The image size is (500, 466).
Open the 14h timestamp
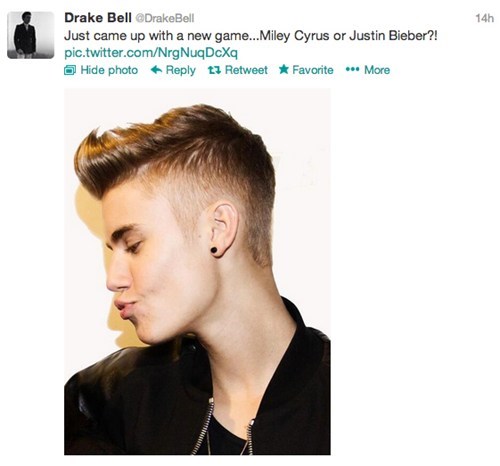coord(484,18)
